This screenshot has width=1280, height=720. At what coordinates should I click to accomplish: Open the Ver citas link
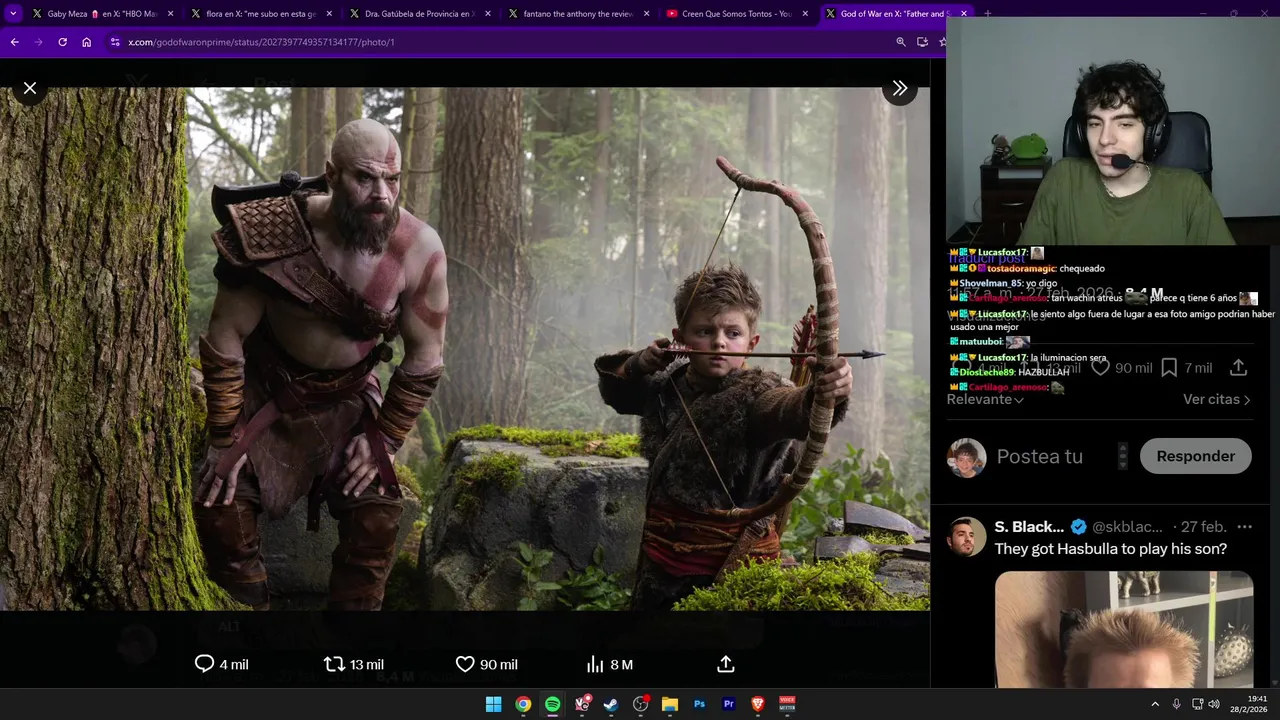[x=1217, y=399]
